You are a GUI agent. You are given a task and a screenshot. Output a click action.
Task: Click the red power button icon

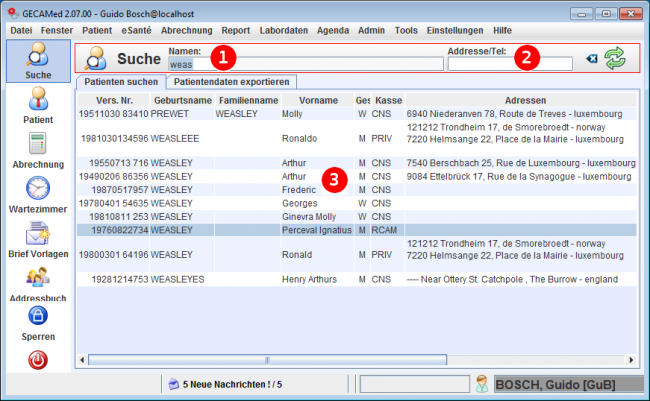[x=37, y=360]
